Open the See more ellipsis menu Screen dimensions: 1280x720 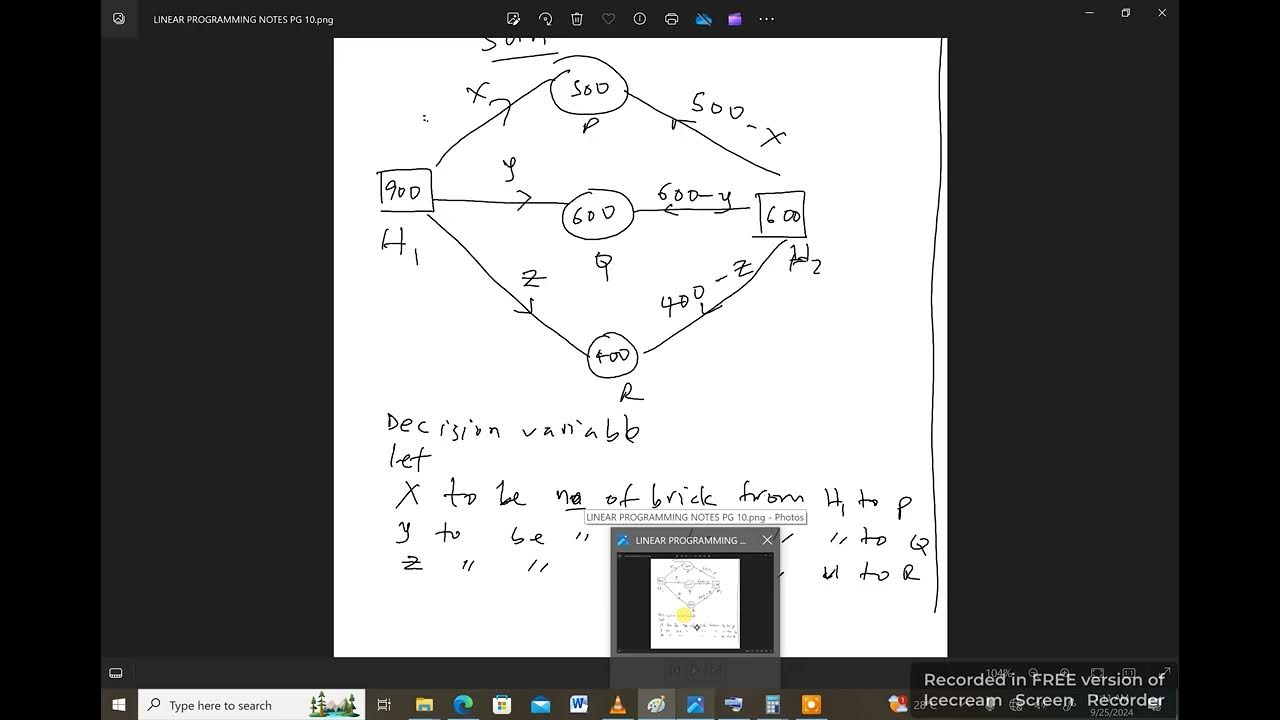point(767,19)
